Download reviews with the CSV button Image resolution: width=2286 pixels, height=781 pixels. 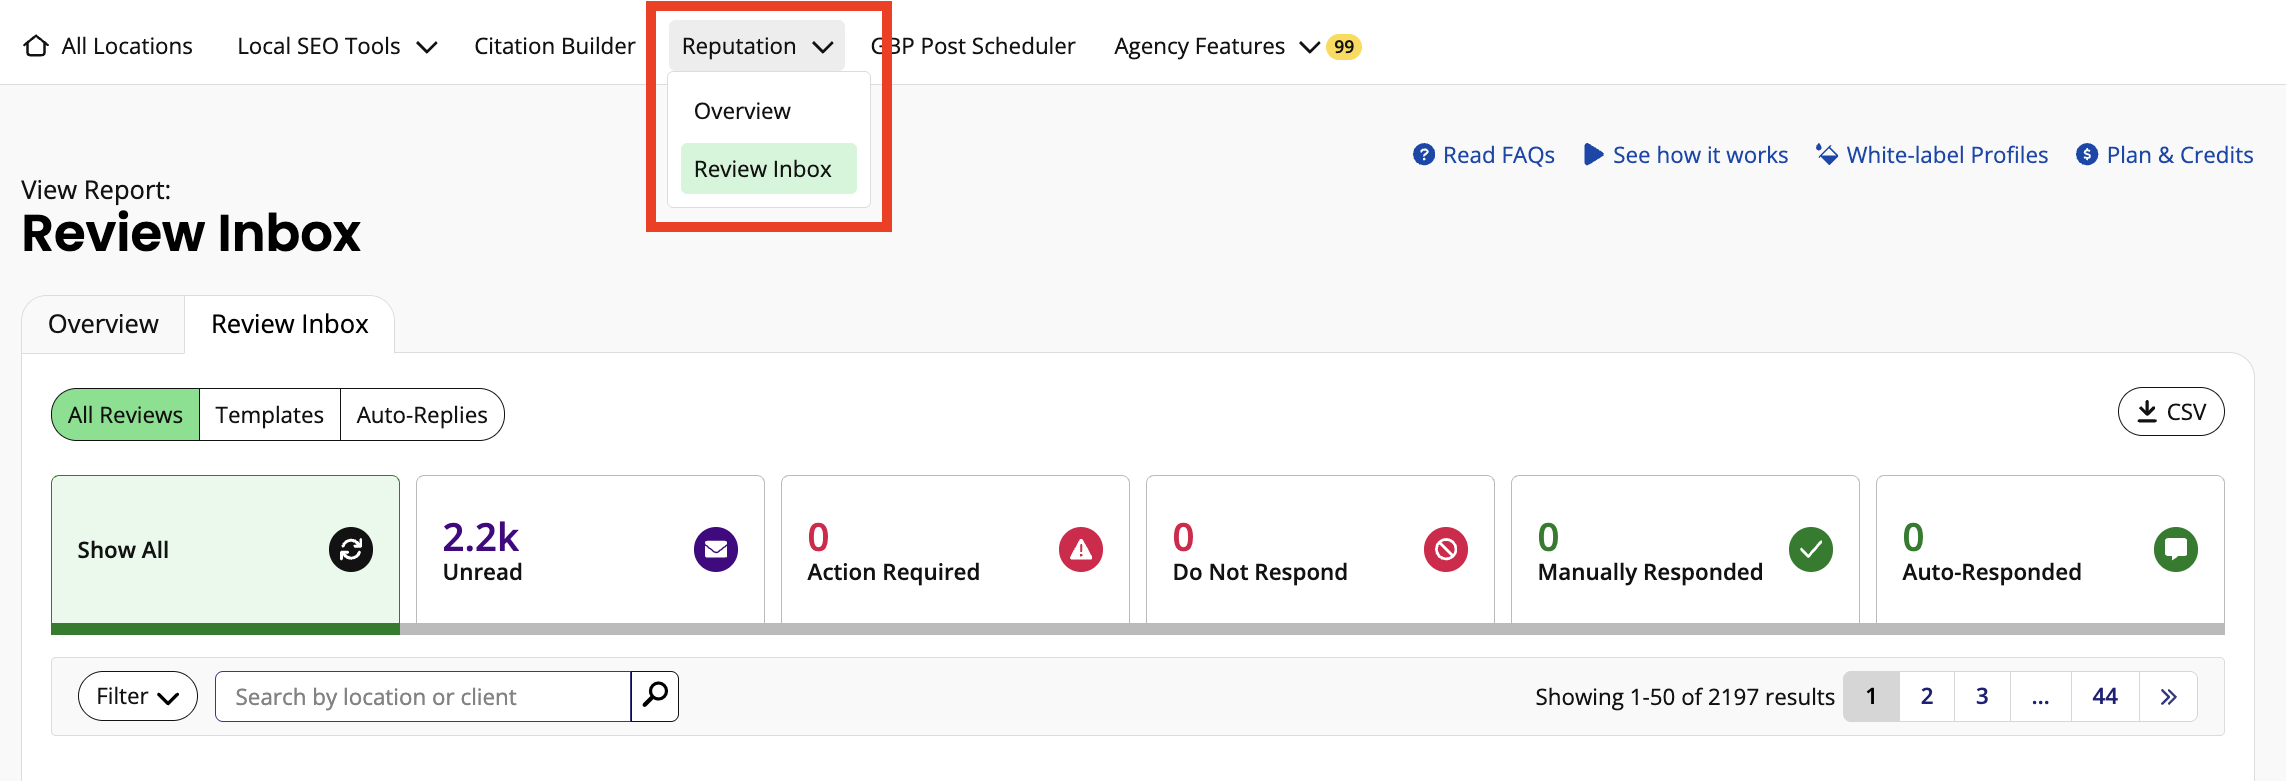tap(2170, 412)
